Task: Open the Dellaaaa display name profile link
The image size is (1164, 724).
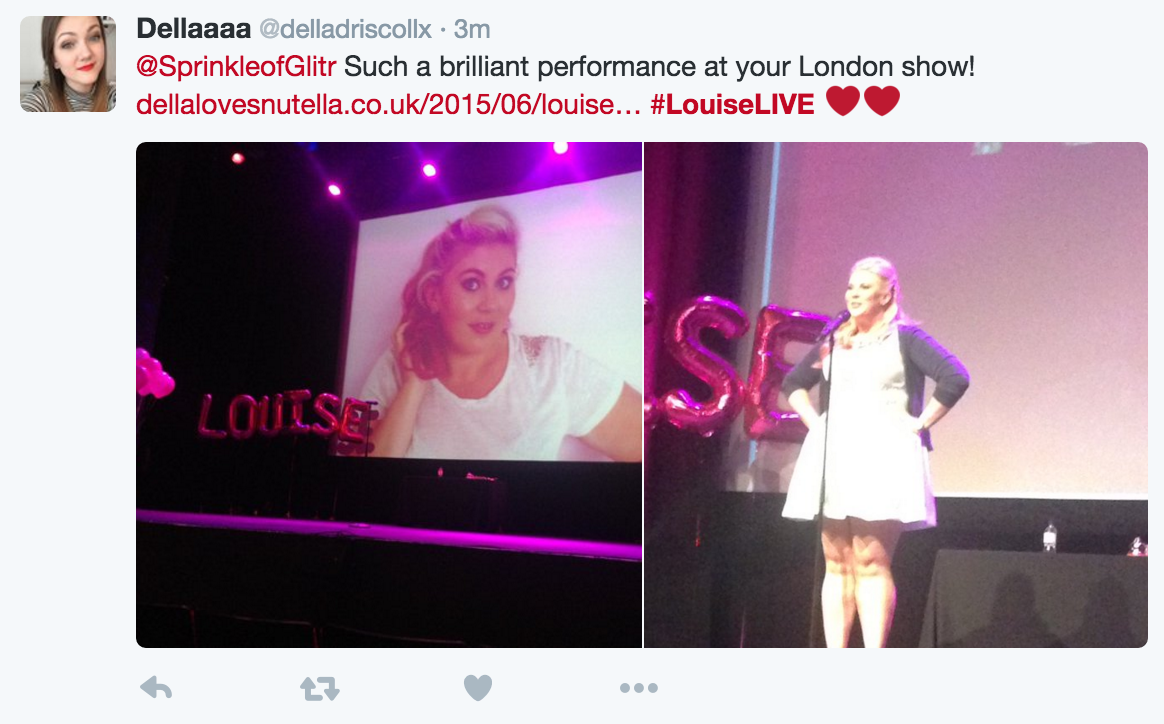Action: pos(193,29)
